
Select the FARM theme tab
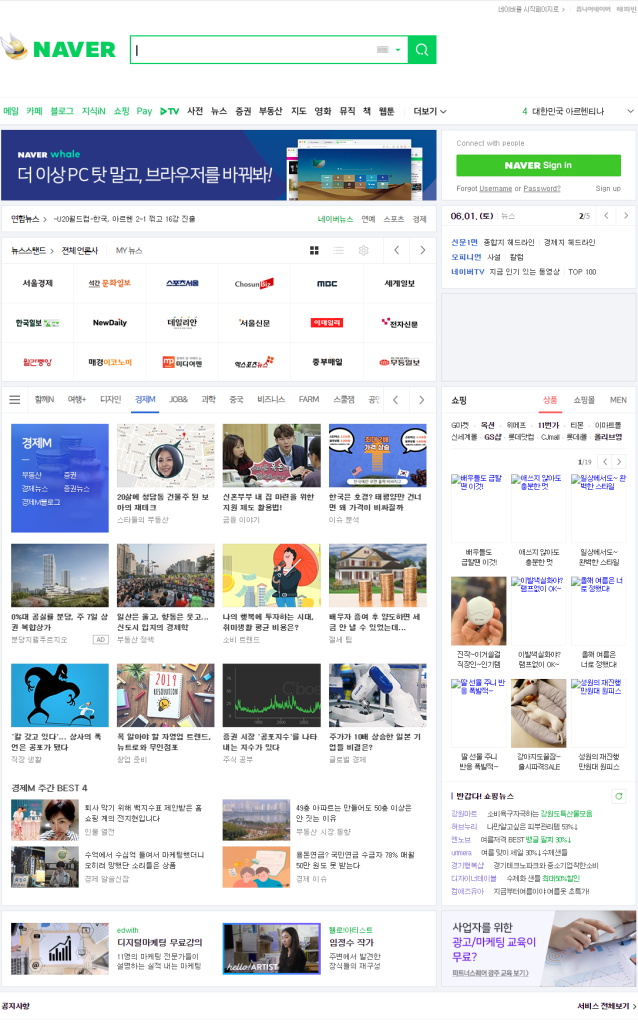(309, 400)
